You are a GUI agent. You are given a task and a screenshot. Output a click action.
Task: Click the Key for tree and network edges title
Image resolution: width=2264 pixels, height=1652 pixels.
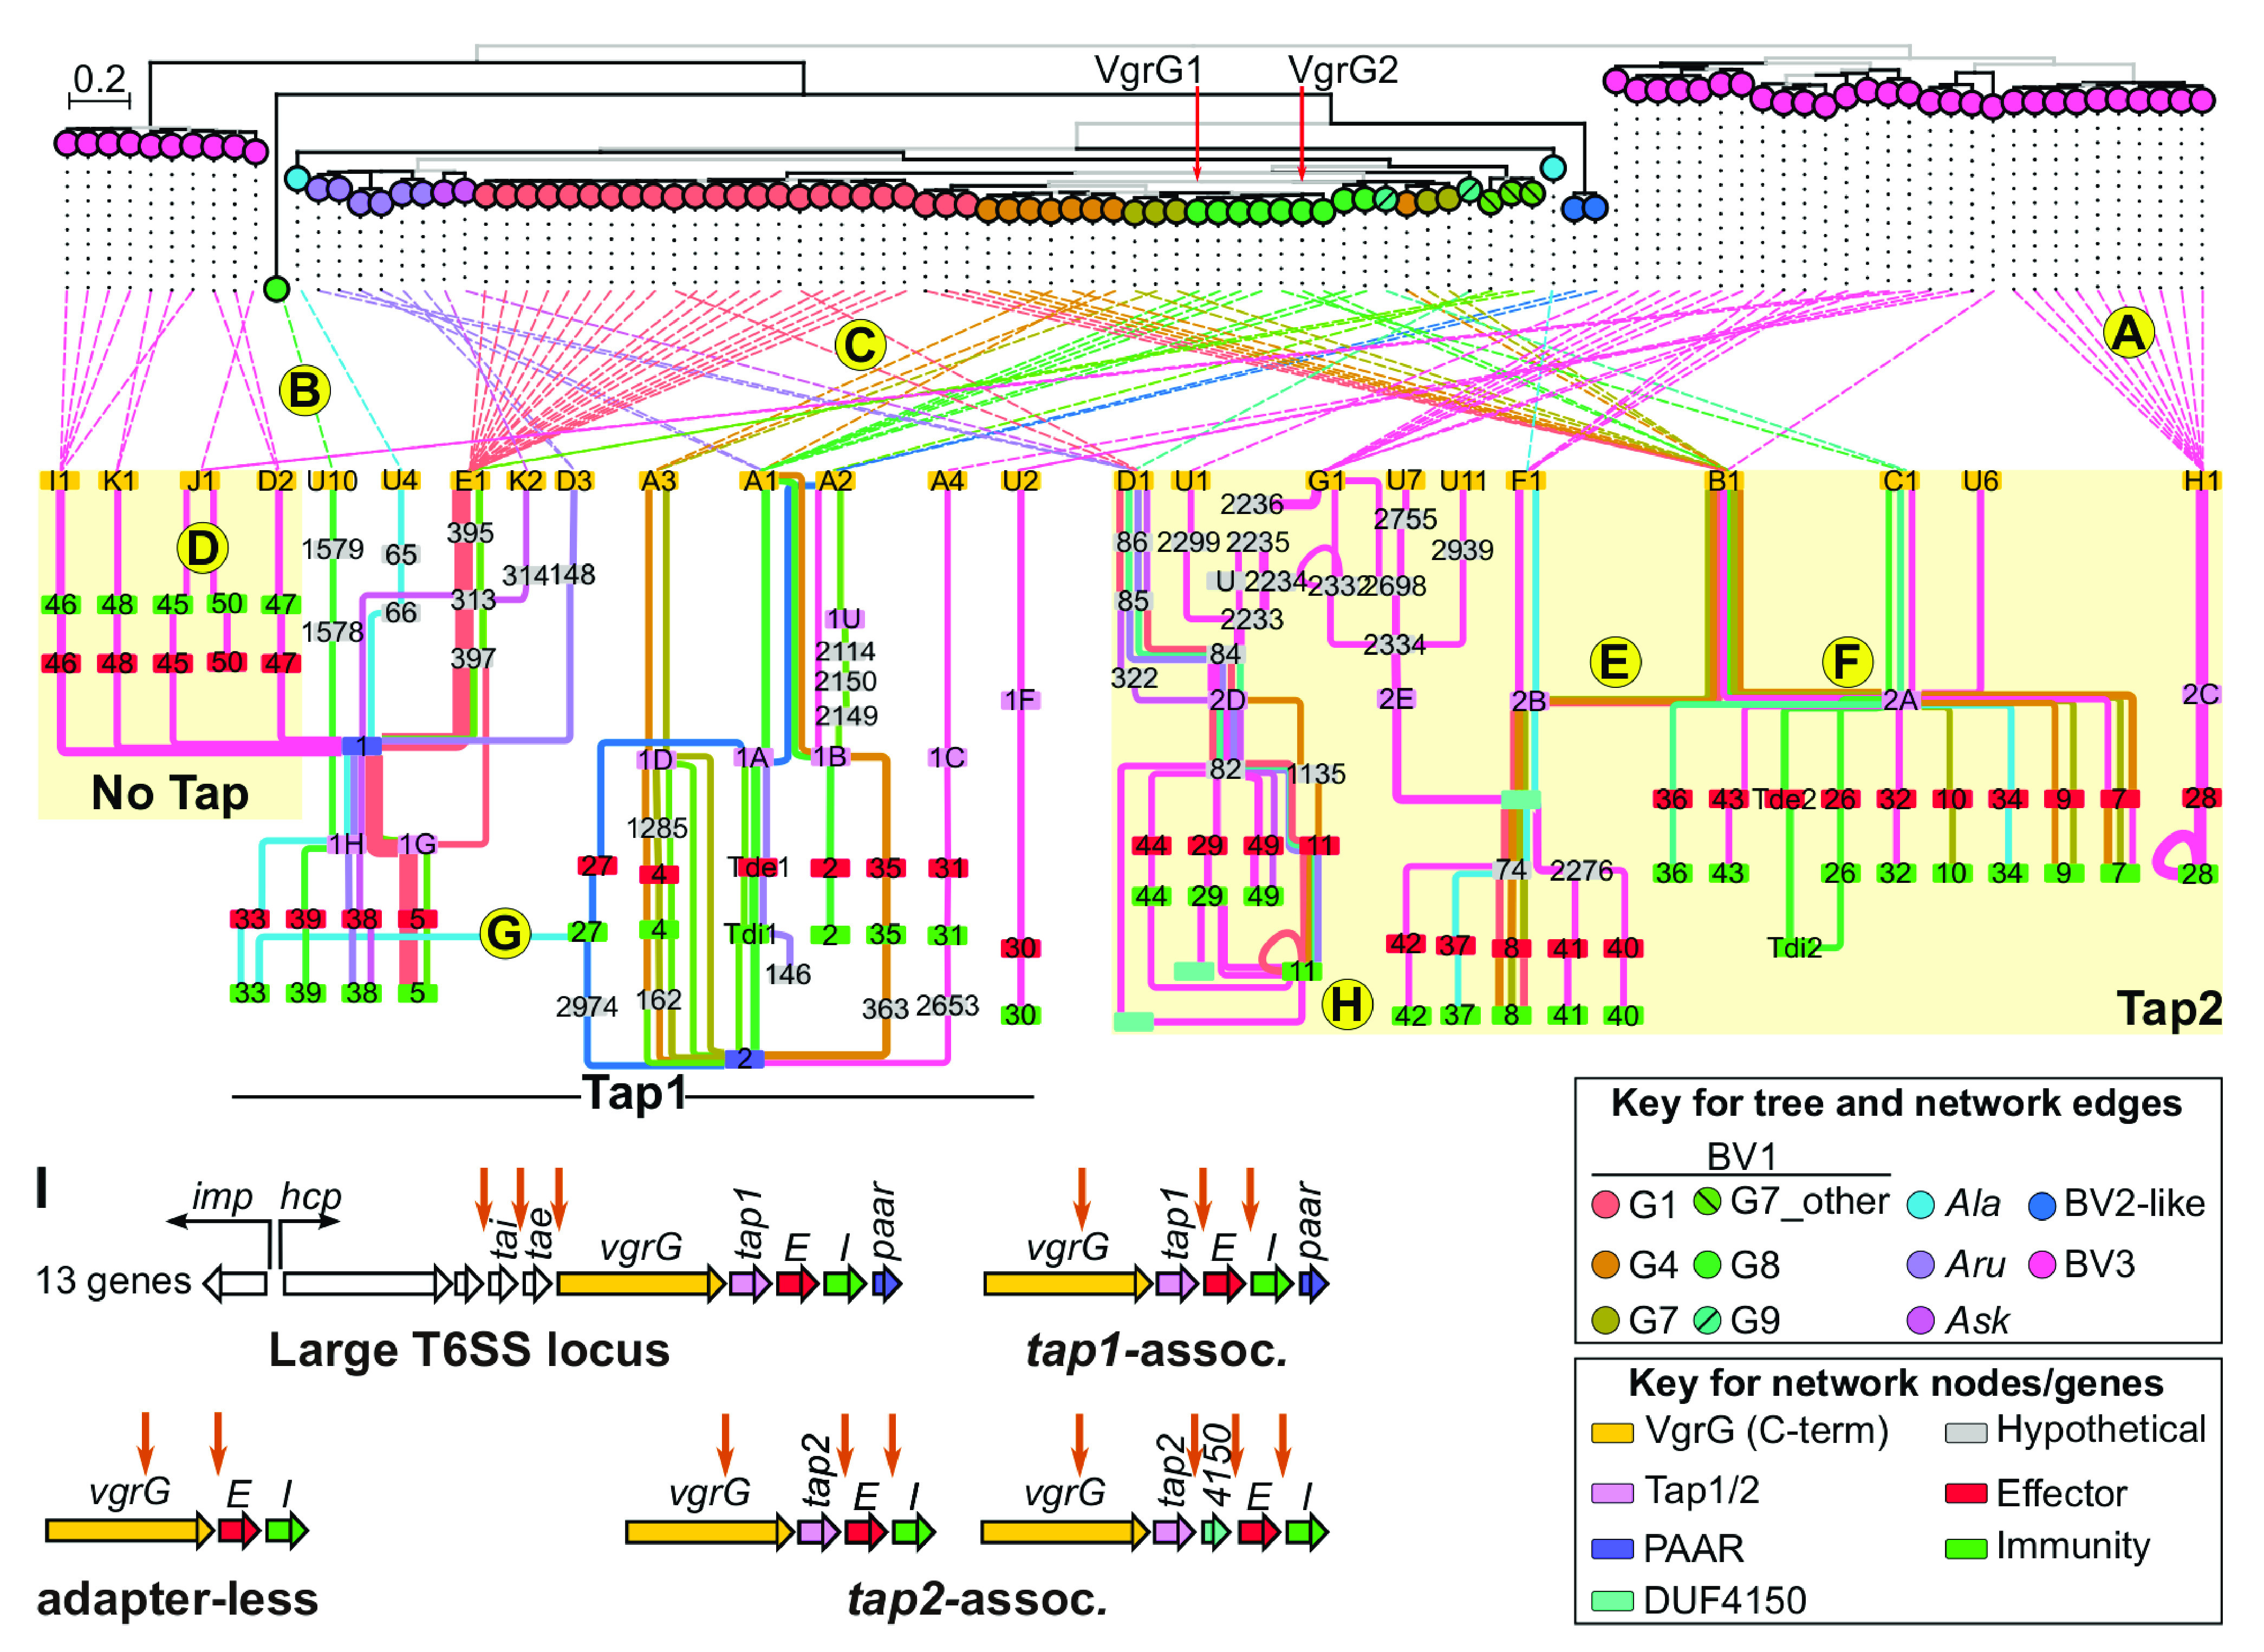point(1896,1103)
